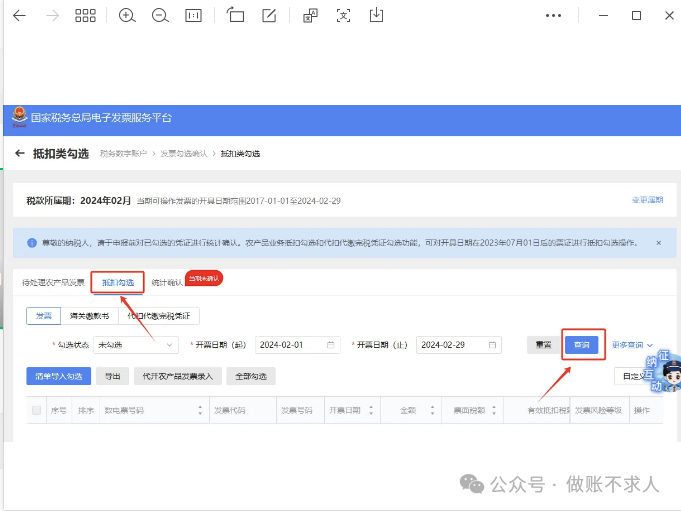Open the image edit tool
681x511 pixels.
(x=269, y=16)
